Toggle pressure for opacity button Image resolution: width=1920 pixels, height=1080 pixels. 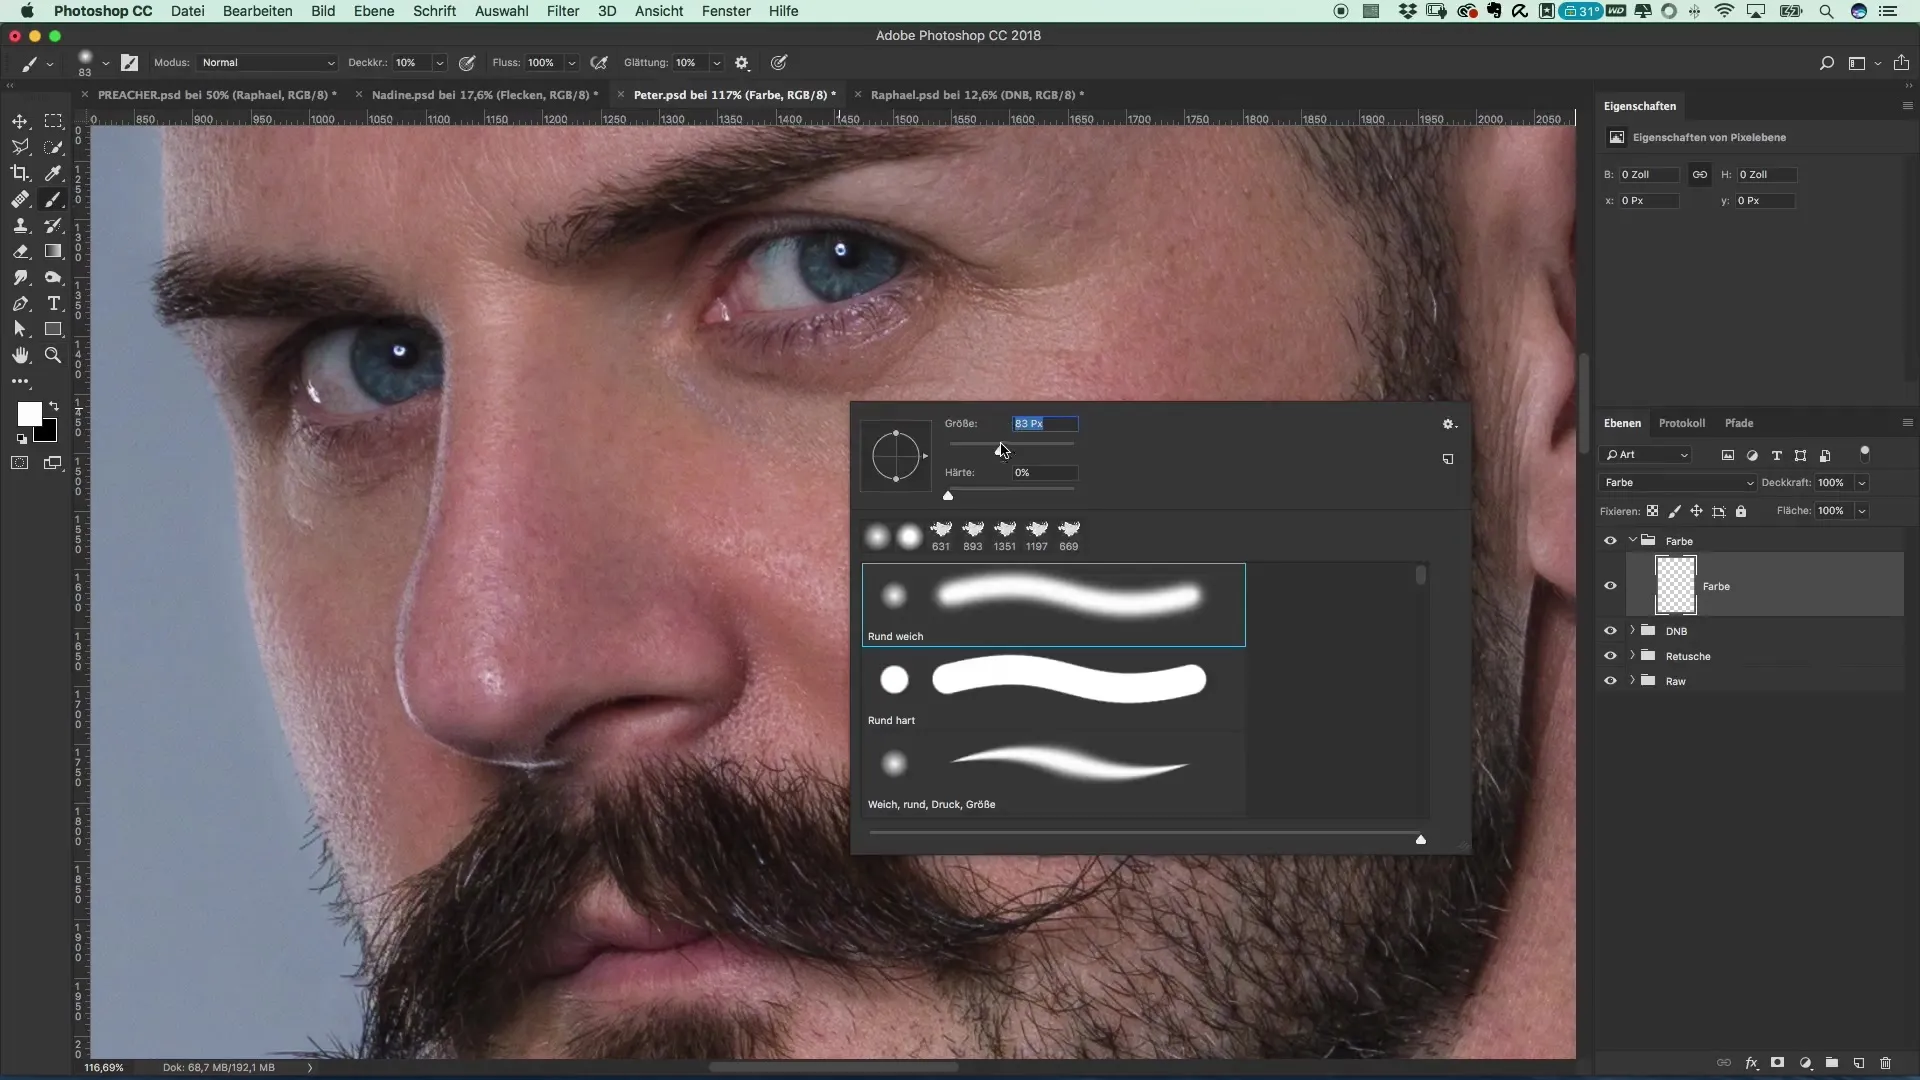(467, 62)
